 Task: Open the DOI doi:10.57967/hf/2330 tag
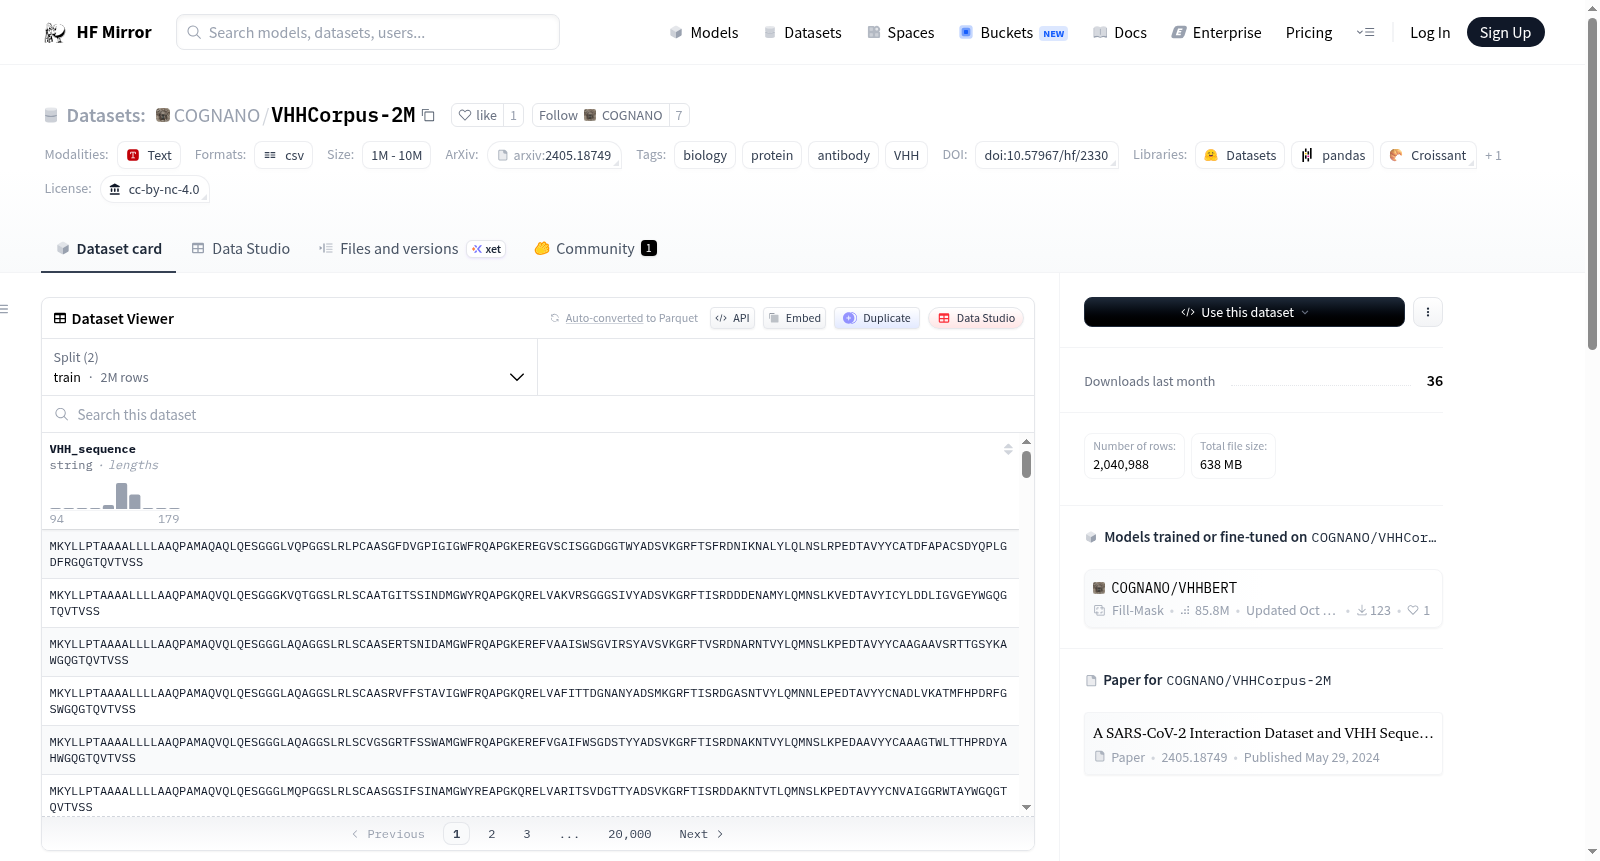pyautogui.click(x=1046, y=155)
